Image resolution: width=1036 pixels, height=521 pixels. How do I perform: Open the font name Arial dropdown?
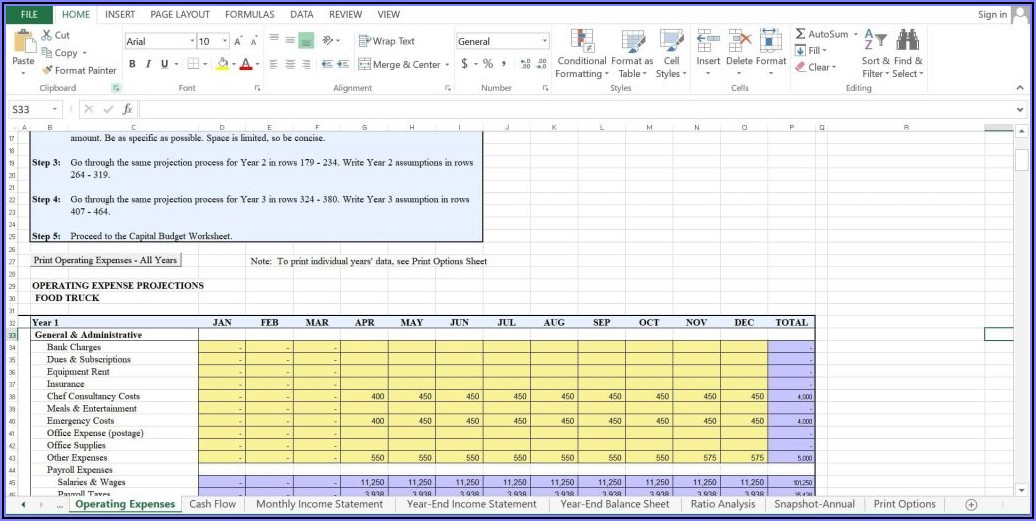[191, 41]
